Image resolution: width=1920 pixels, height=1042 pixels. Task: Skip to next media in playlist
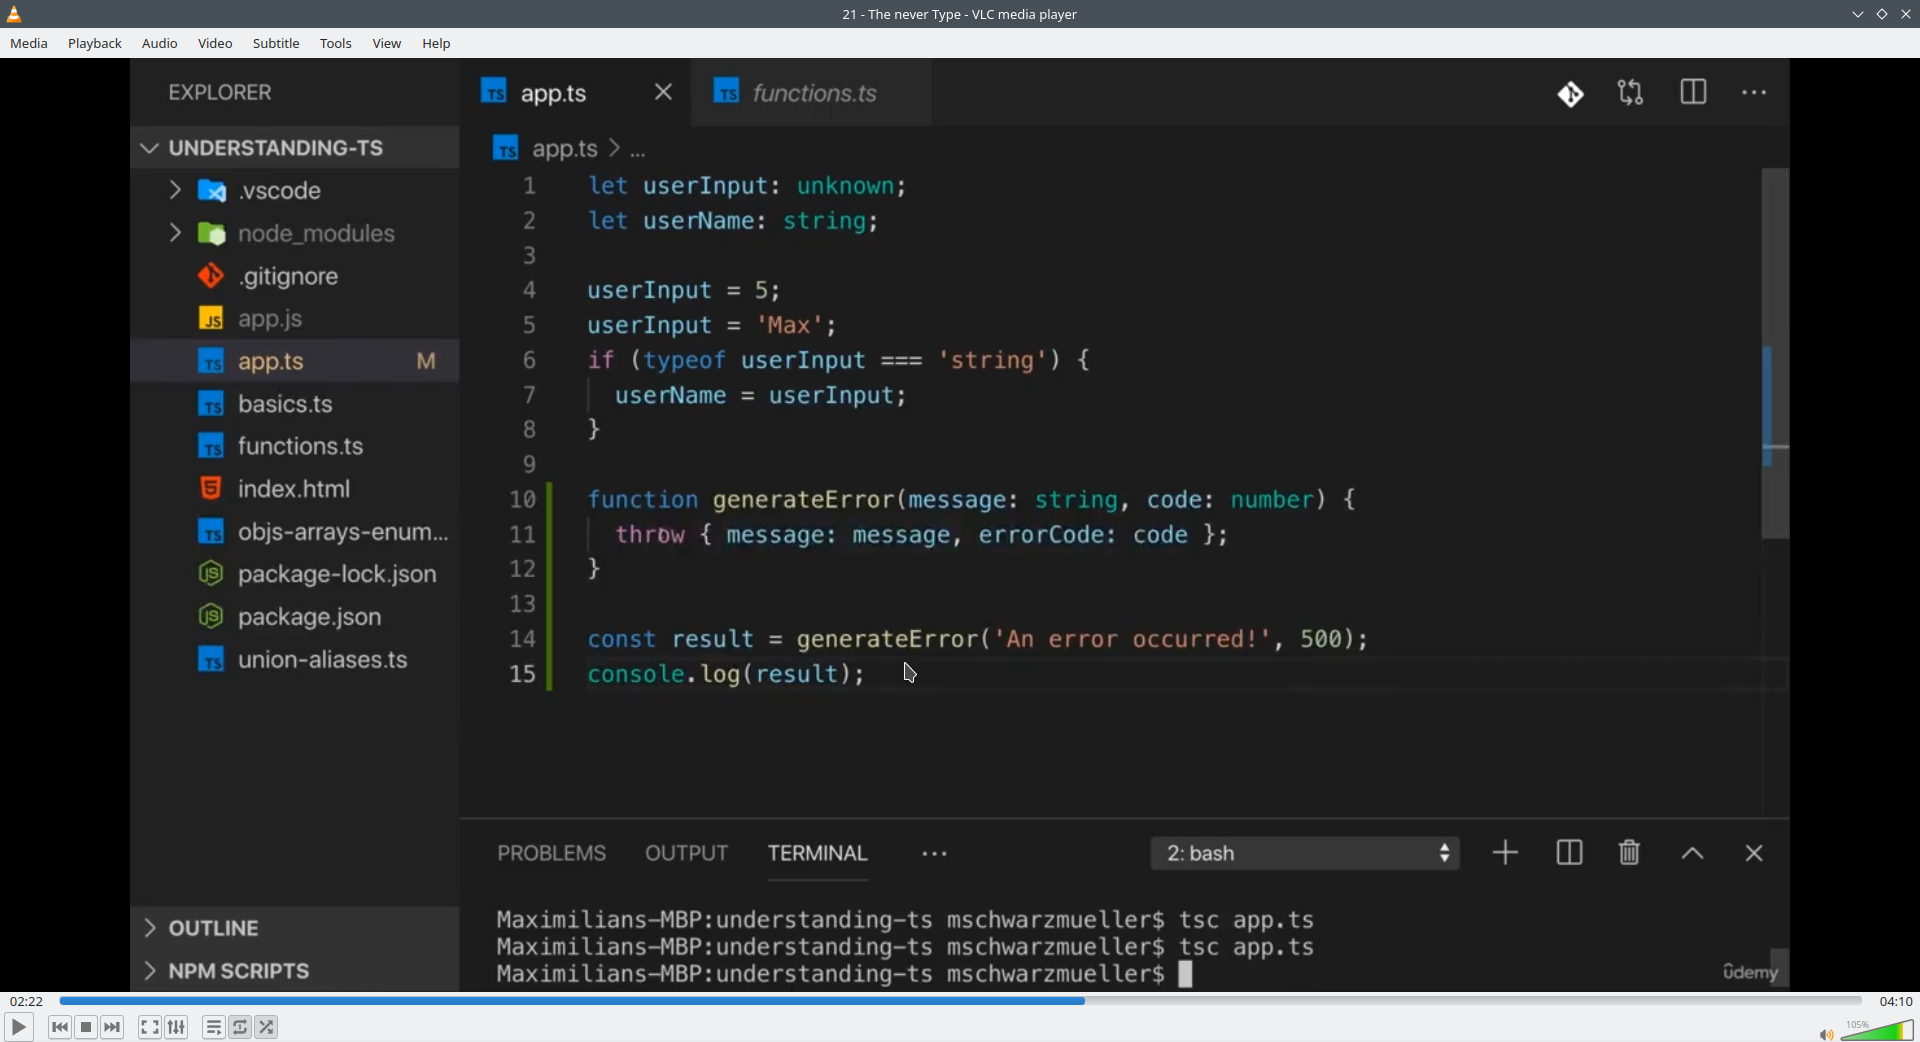pyautogui.click(x=113, y=1027)
